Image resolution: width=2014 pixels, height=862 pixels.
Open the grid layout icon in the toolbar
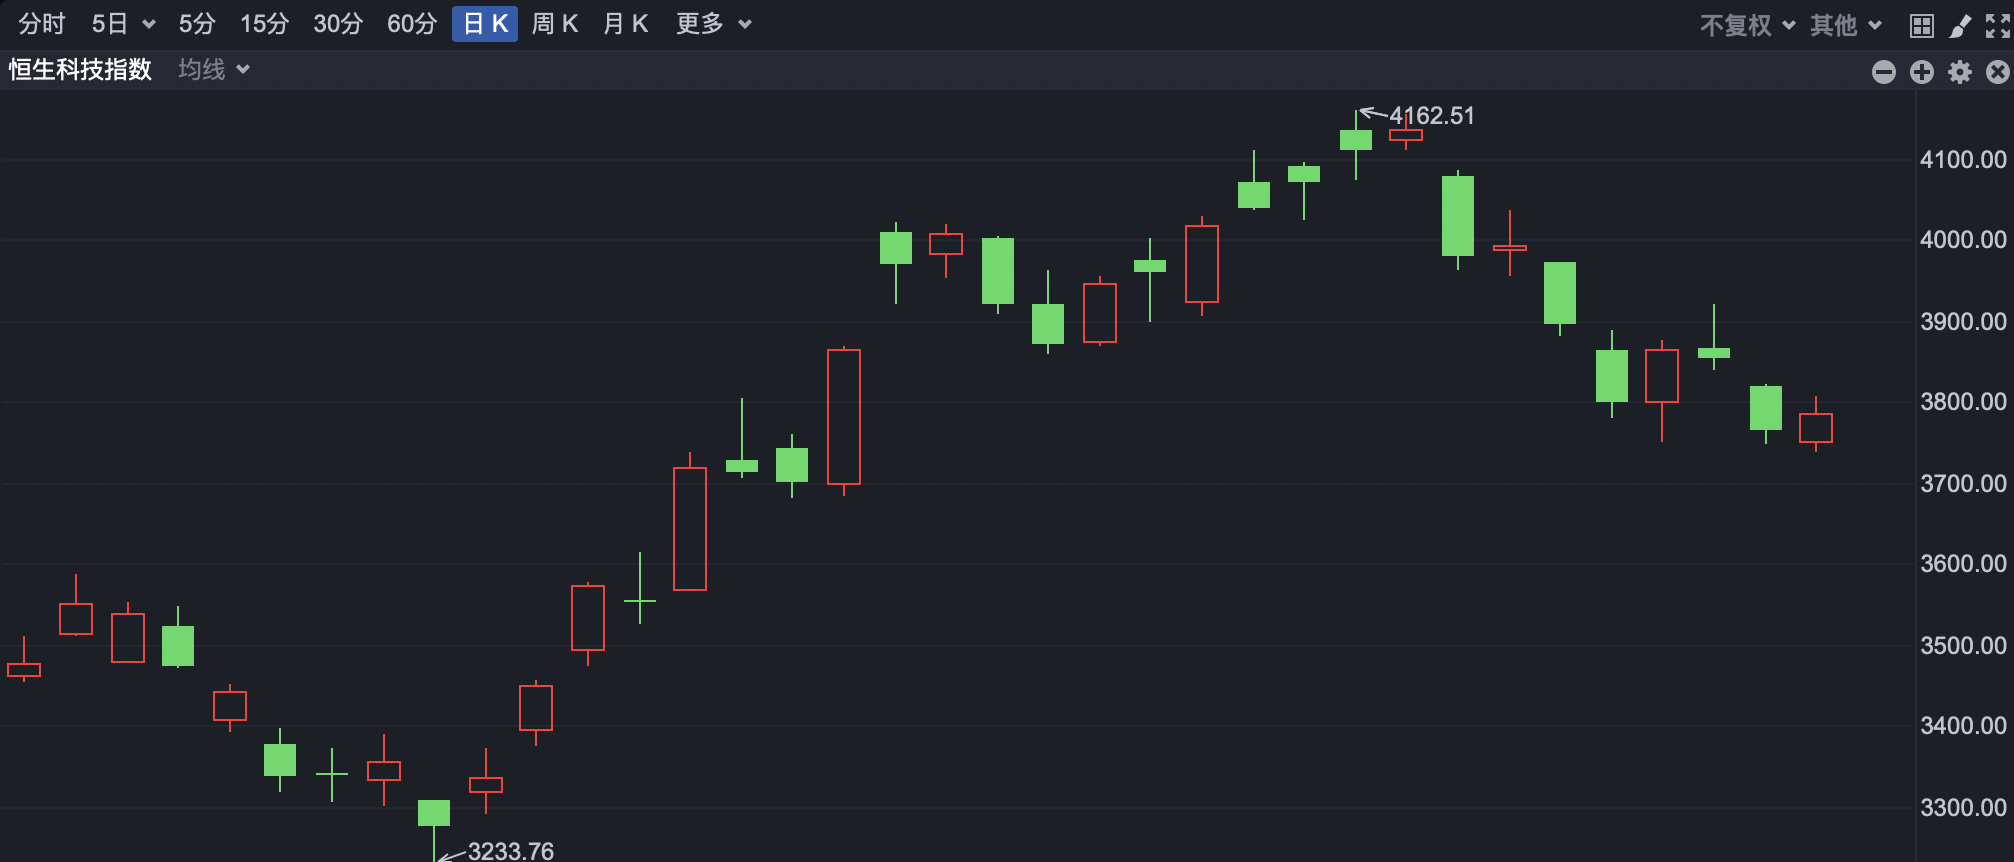(x=1921, y=24)
